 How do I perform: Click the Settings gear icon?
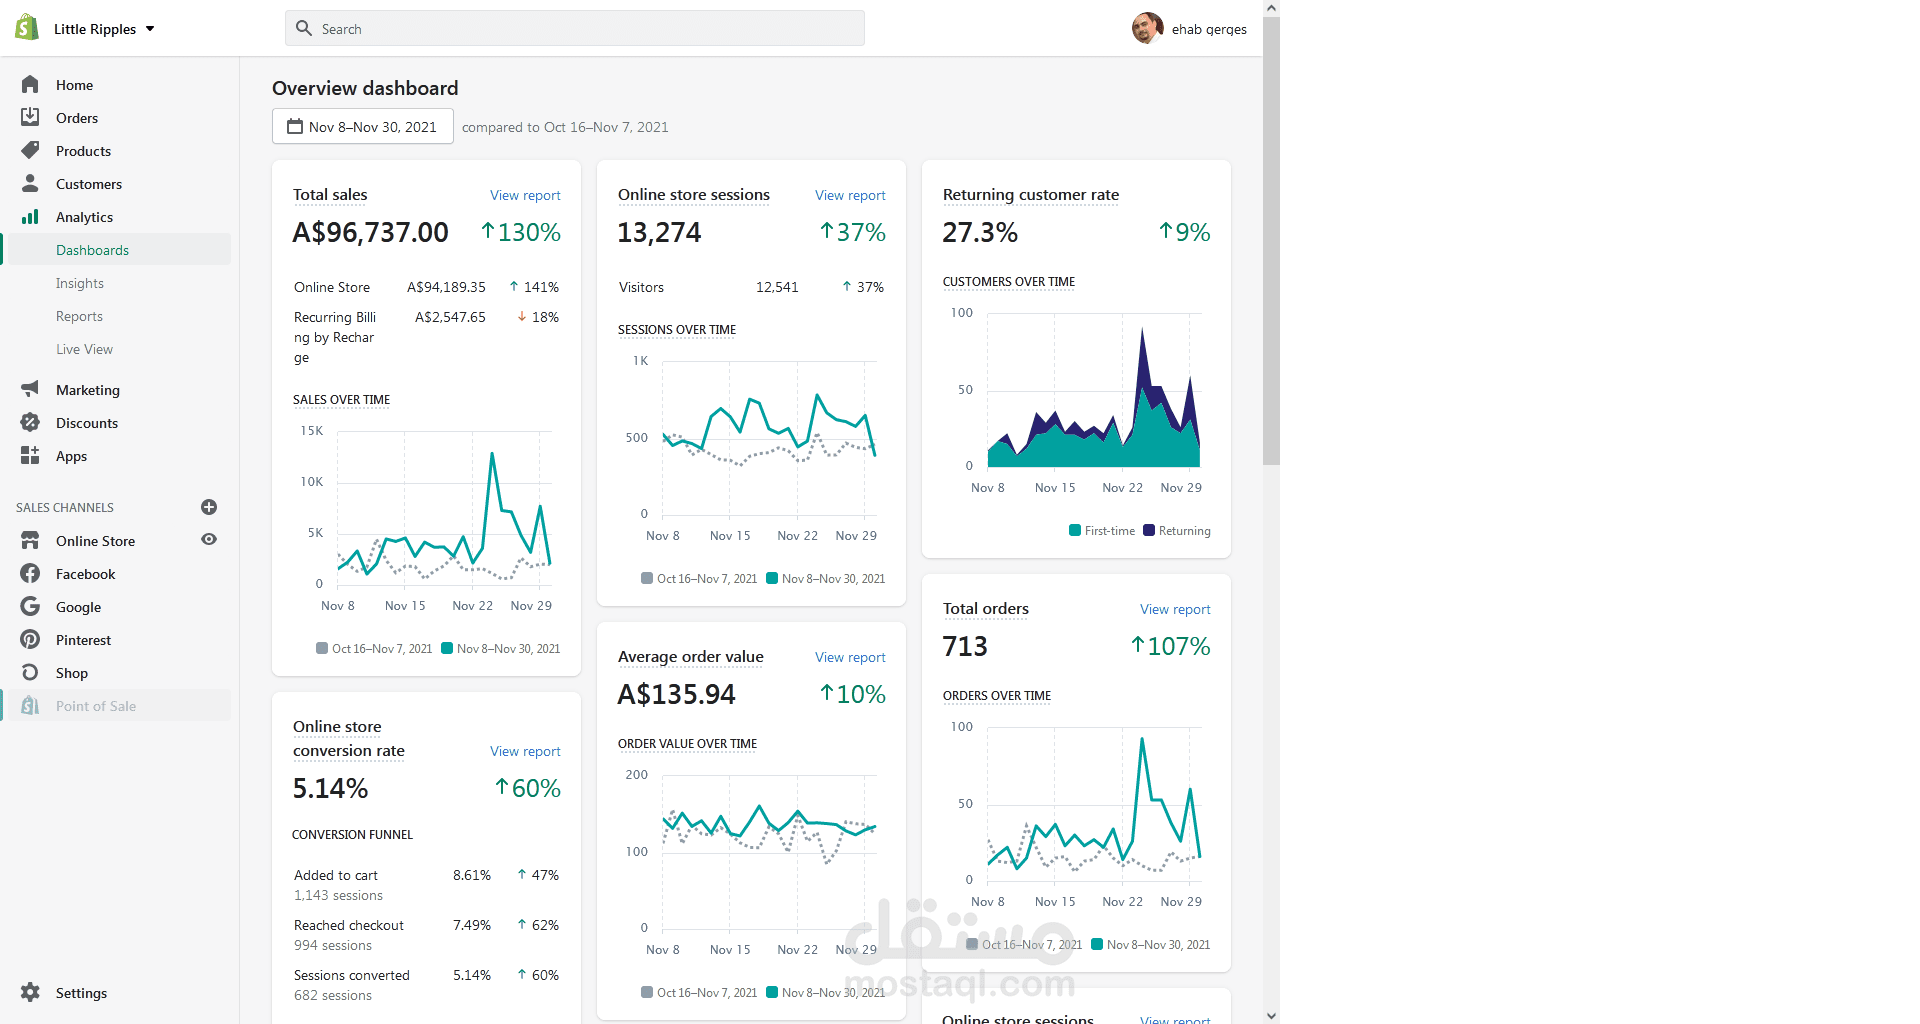coord(30,992)
